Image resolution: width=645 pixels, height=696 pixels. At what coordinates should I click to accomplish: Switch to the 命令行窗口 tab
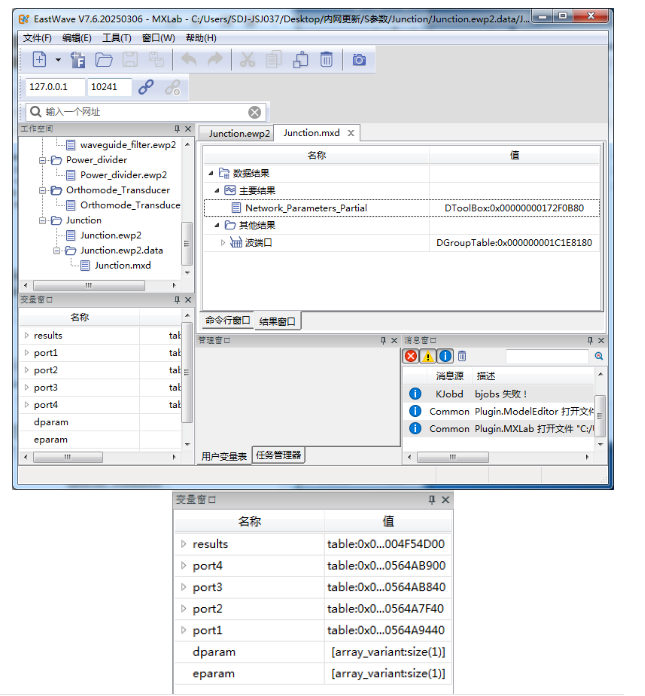tap(227, 321)
